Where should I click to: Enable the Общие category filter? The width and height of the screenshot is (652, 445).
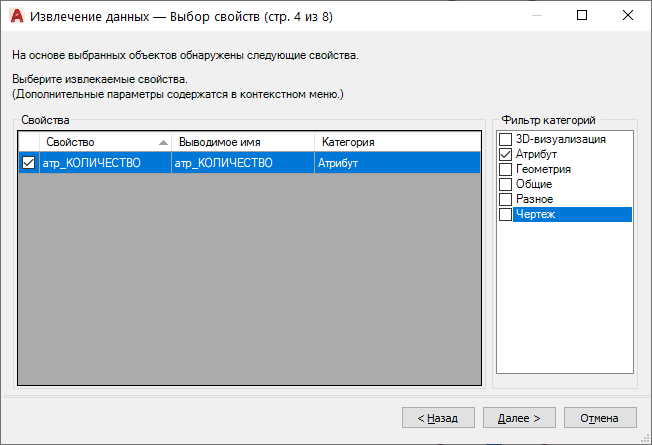[505, 184]
